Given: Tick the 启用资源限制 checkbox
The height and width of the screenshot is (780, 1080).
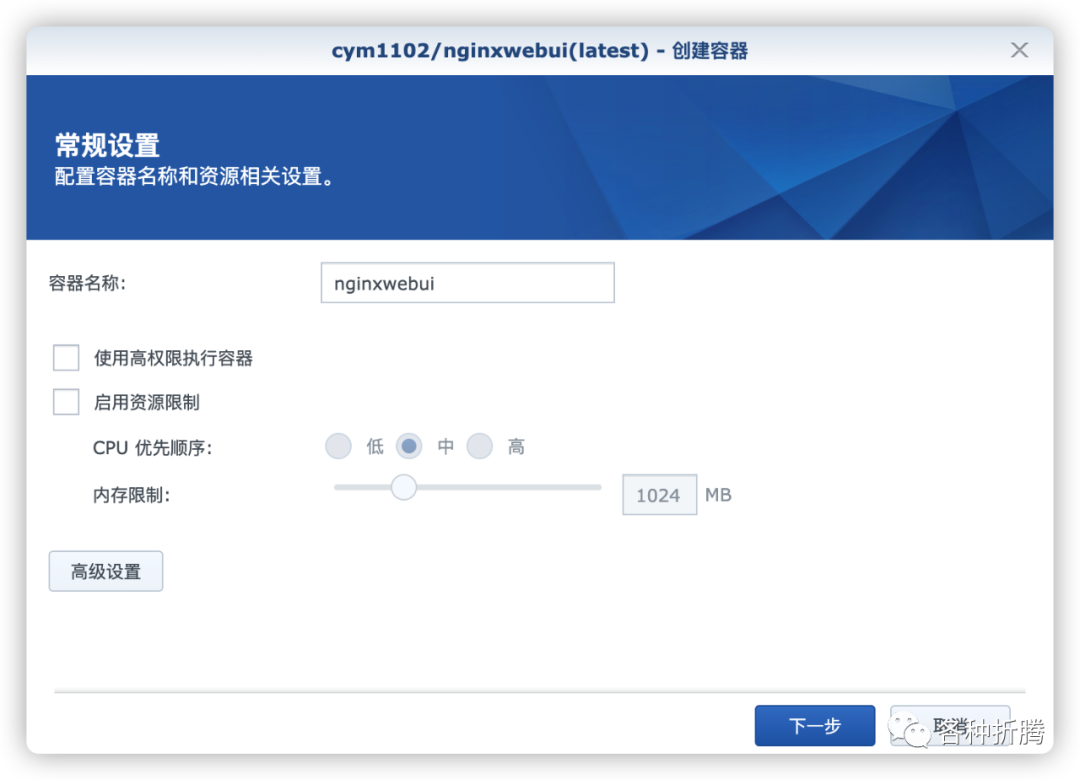Looking at the screenshot, I should pyautogui.click(x=66, y=402).
